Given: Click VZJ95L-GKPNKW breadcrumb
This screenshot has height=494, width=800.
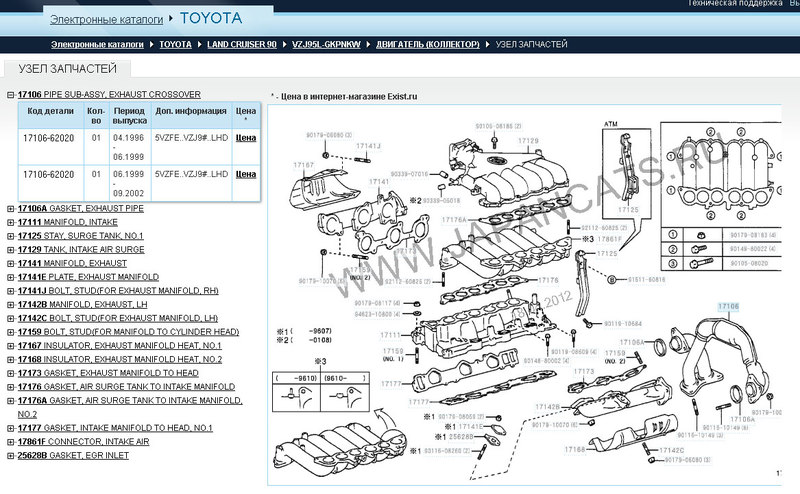Looking at the screenshot, I should tap(327, 44).
